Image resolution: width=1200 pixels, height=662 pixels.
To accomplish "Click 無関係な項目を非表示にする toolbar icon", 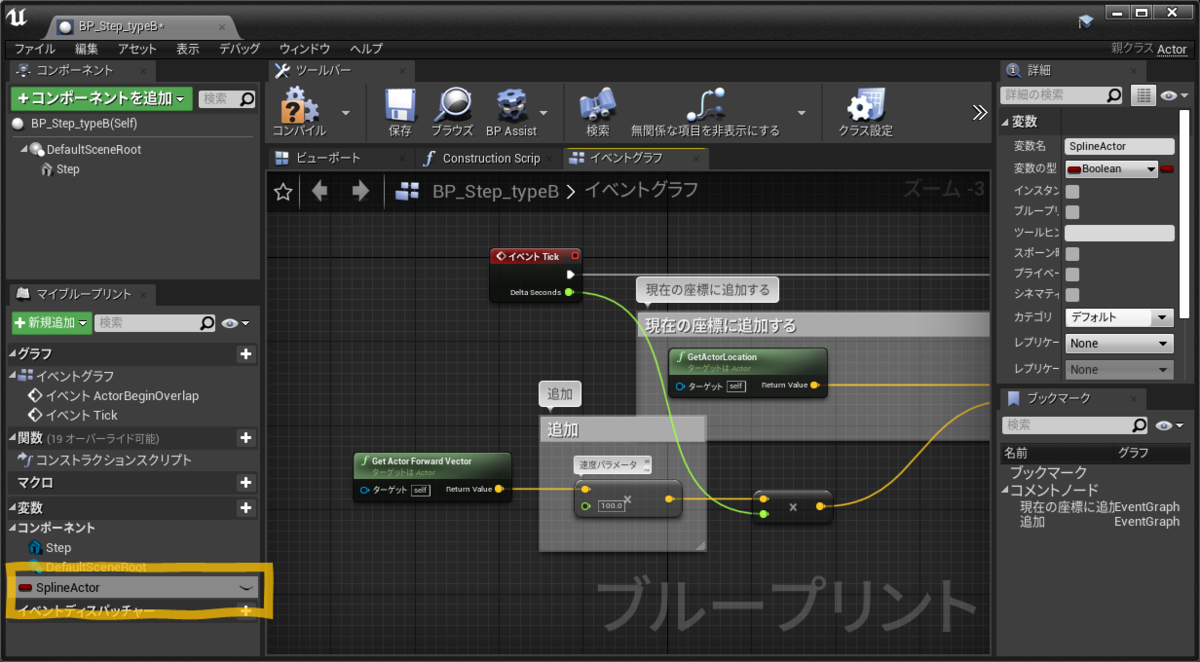I will tap(705, 112).
